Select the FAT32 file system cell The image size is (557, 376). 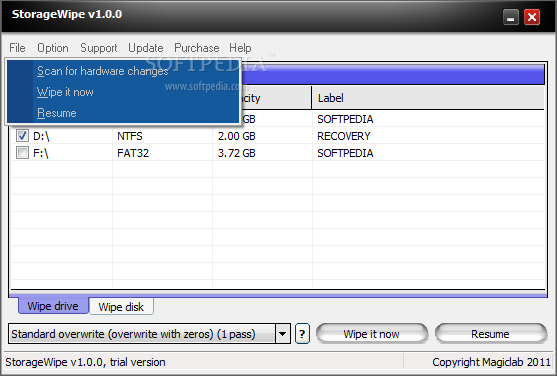coord(133,153)
